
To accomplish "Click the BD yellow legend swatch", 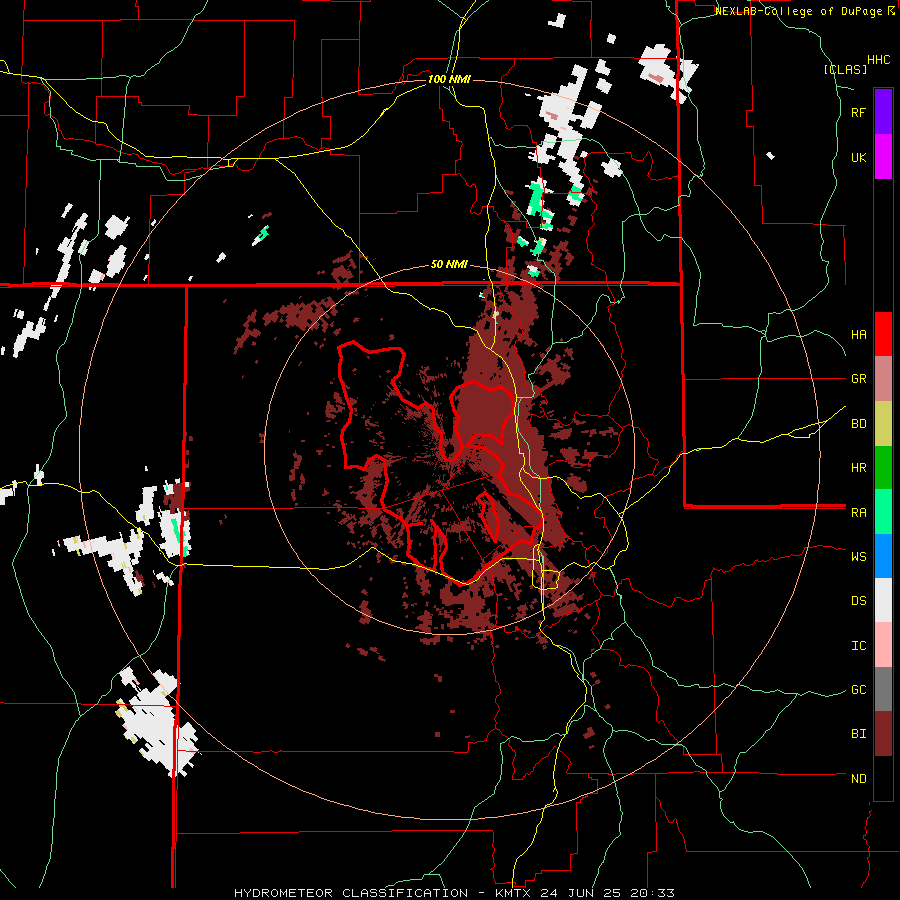I will (x=883, y=424).
